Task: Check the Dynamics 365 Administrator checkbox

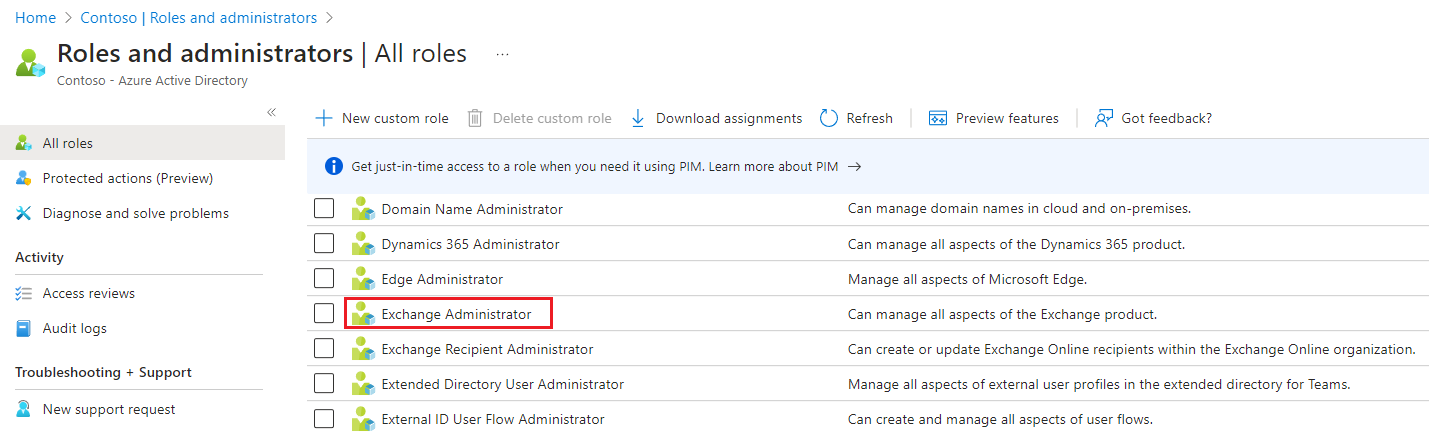Action: 324,244
